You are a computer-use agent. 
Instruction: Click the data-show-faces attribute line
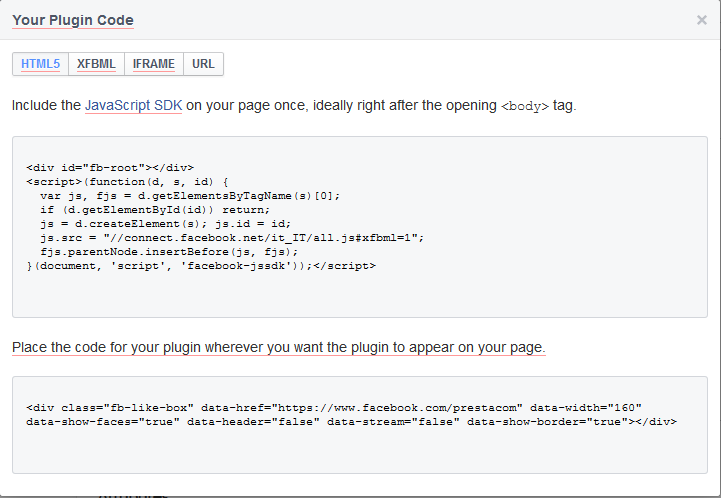(351, 422)
